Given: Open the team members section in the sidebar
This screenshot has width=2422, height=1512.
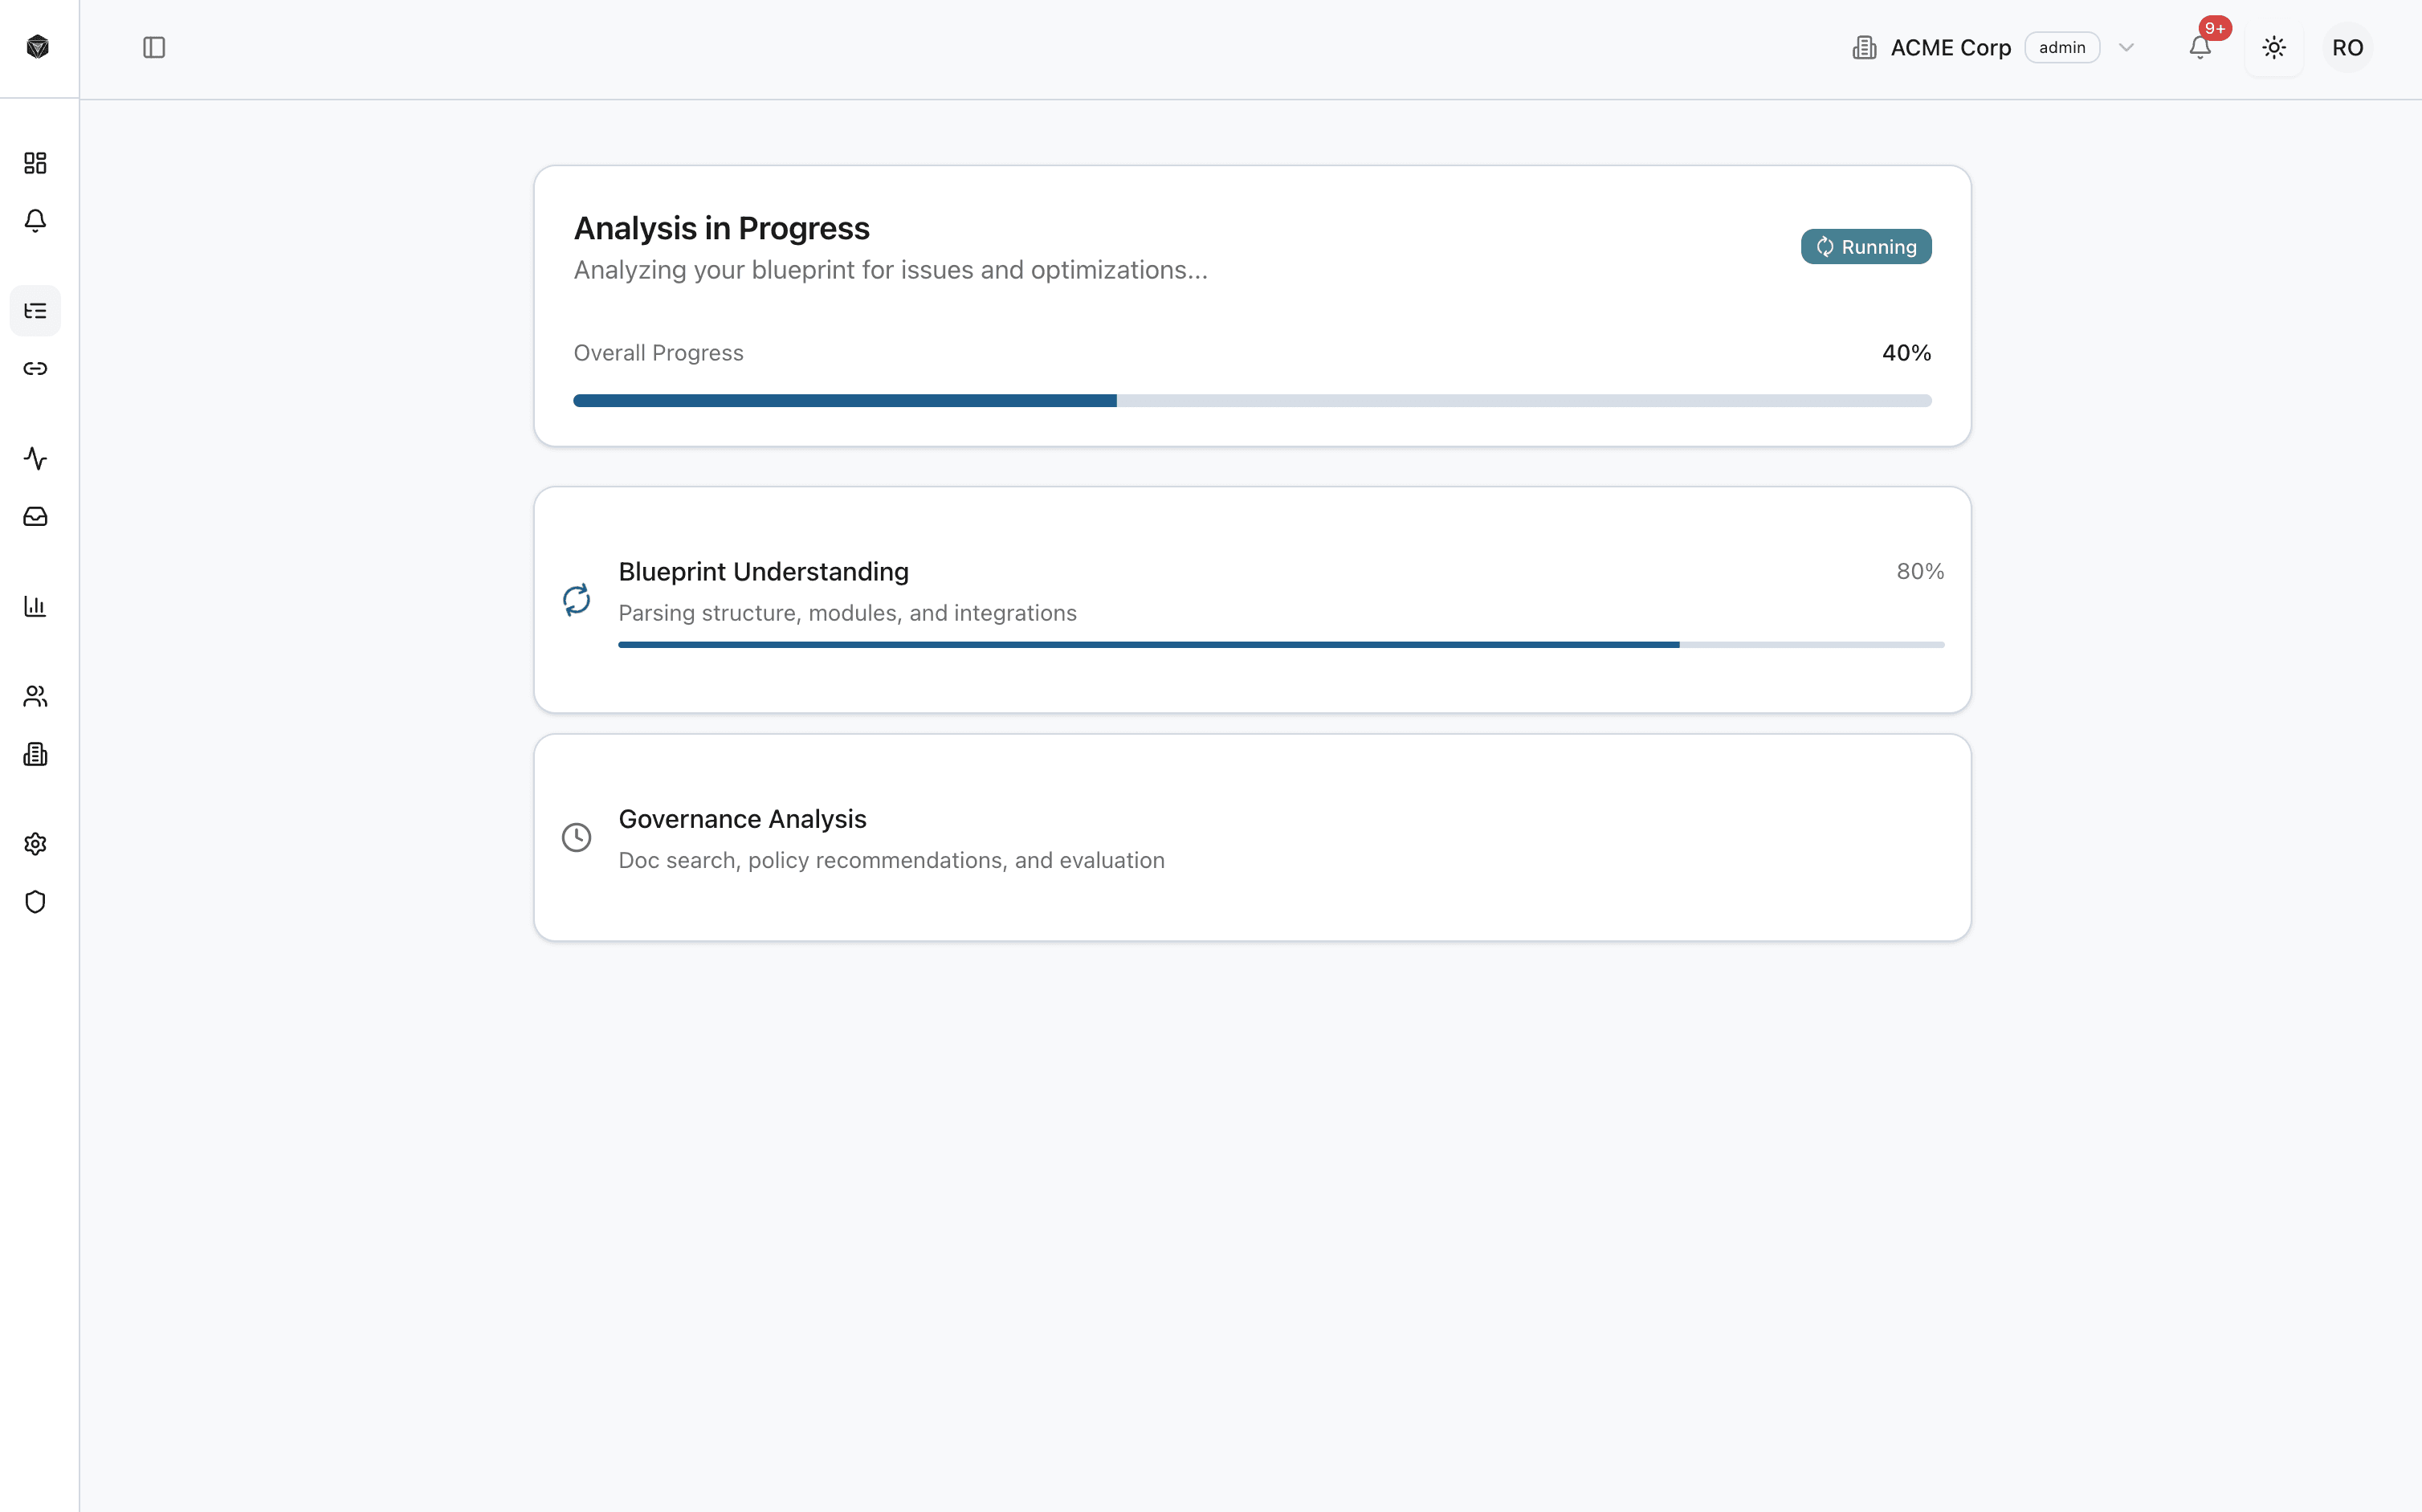Looking at the screenshot, I should [x=36, y=696].
